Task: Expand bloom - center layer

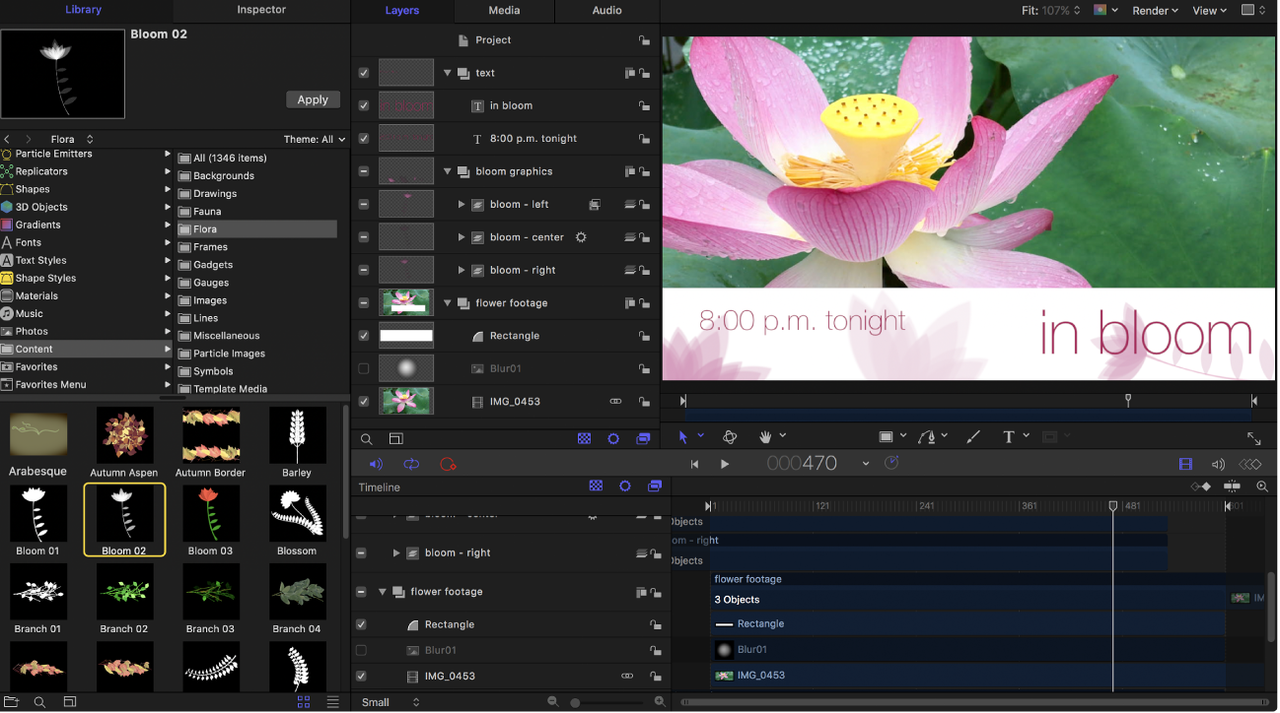Action: [461, 237]
